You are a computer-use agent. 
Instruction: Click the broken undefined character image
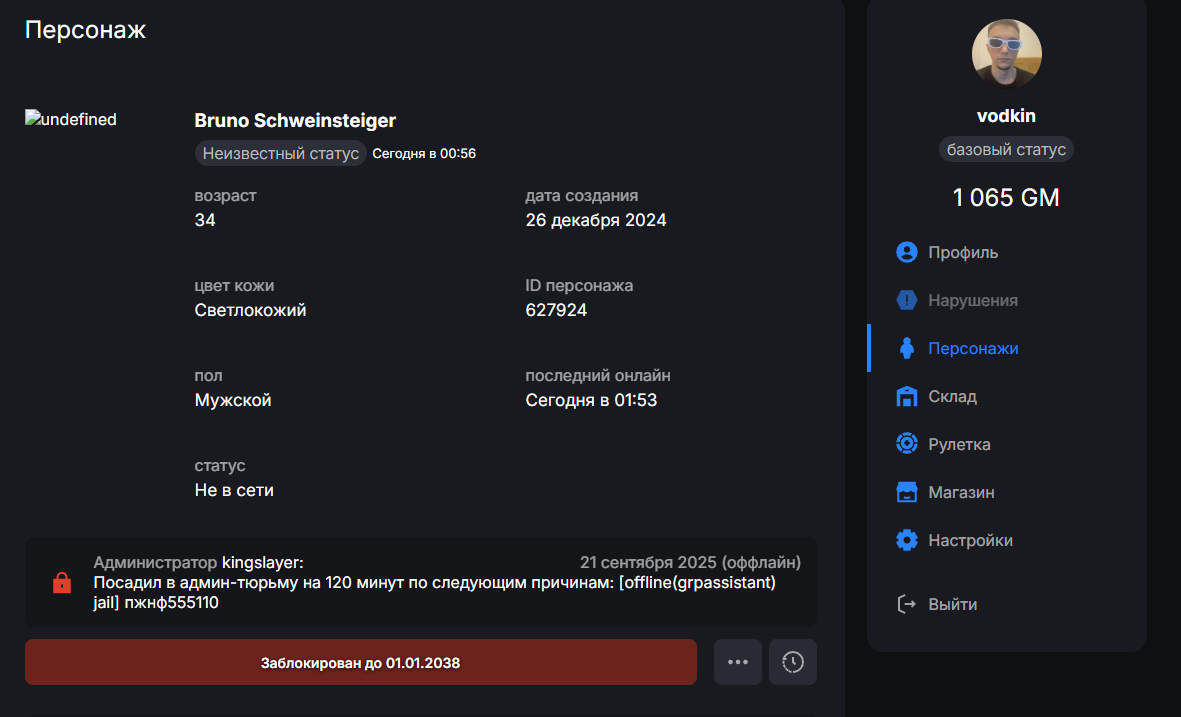[71, 120]
